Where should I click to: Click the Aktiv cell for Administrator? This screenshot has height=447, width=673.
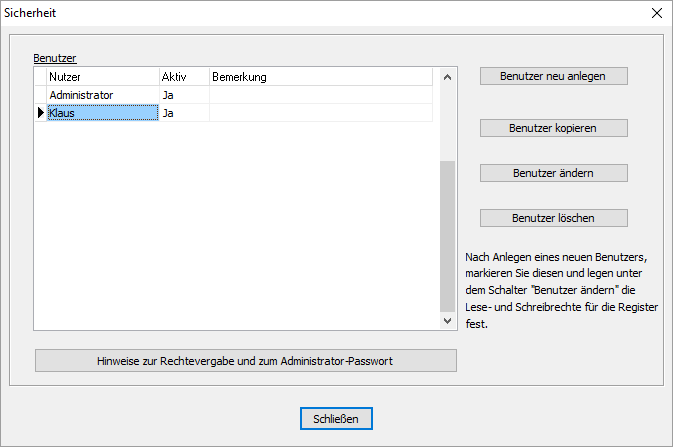(x=183, y=95)
